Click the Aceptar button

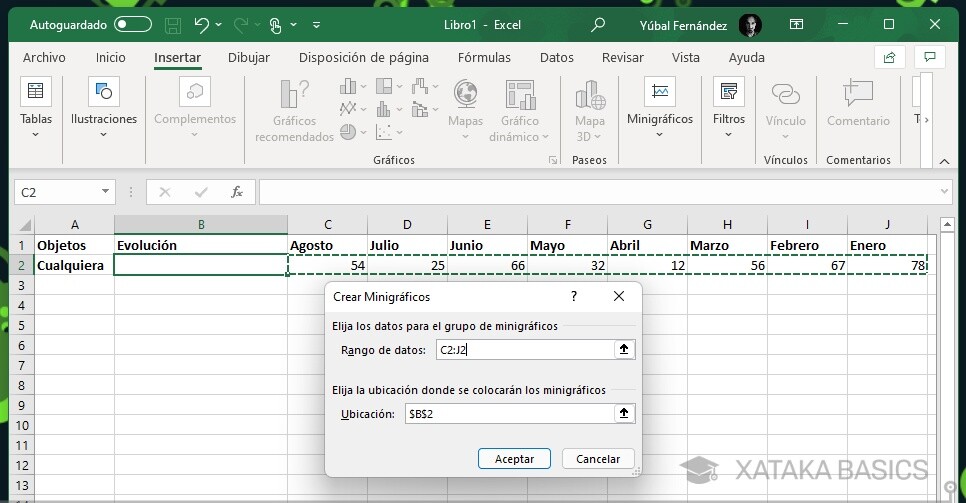pyautogui.click(x=514, y=459)
